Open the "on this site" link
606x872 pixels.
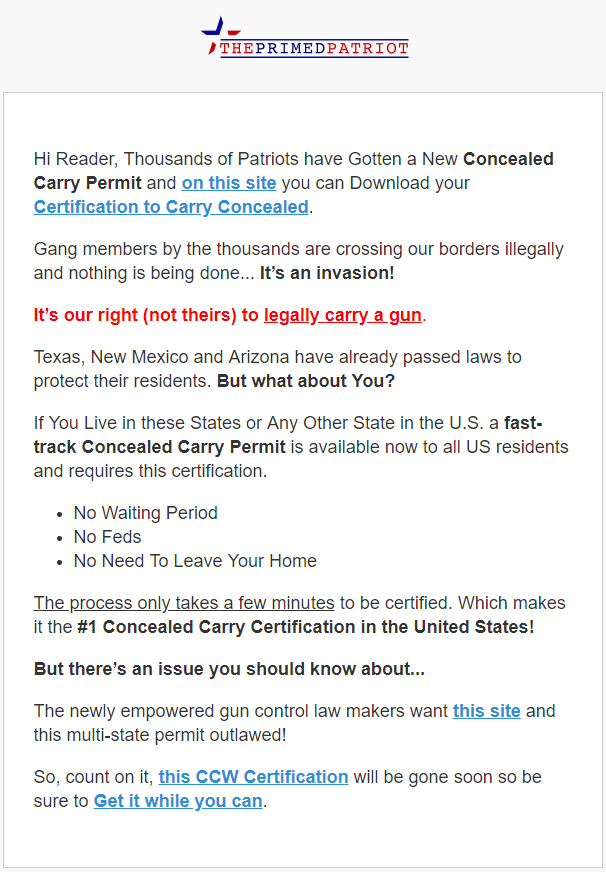tap(228, 183)
